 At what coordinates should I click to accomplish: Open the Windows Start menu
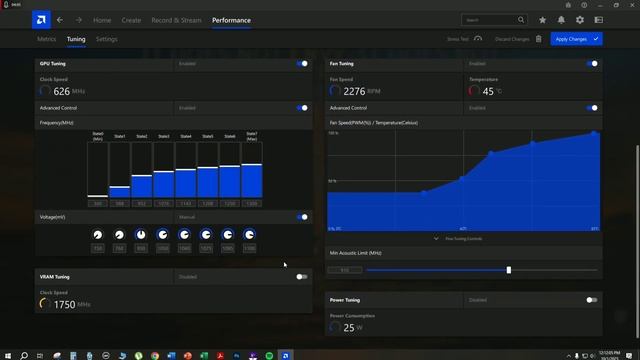pyautogui.click(x=8, y=356)
